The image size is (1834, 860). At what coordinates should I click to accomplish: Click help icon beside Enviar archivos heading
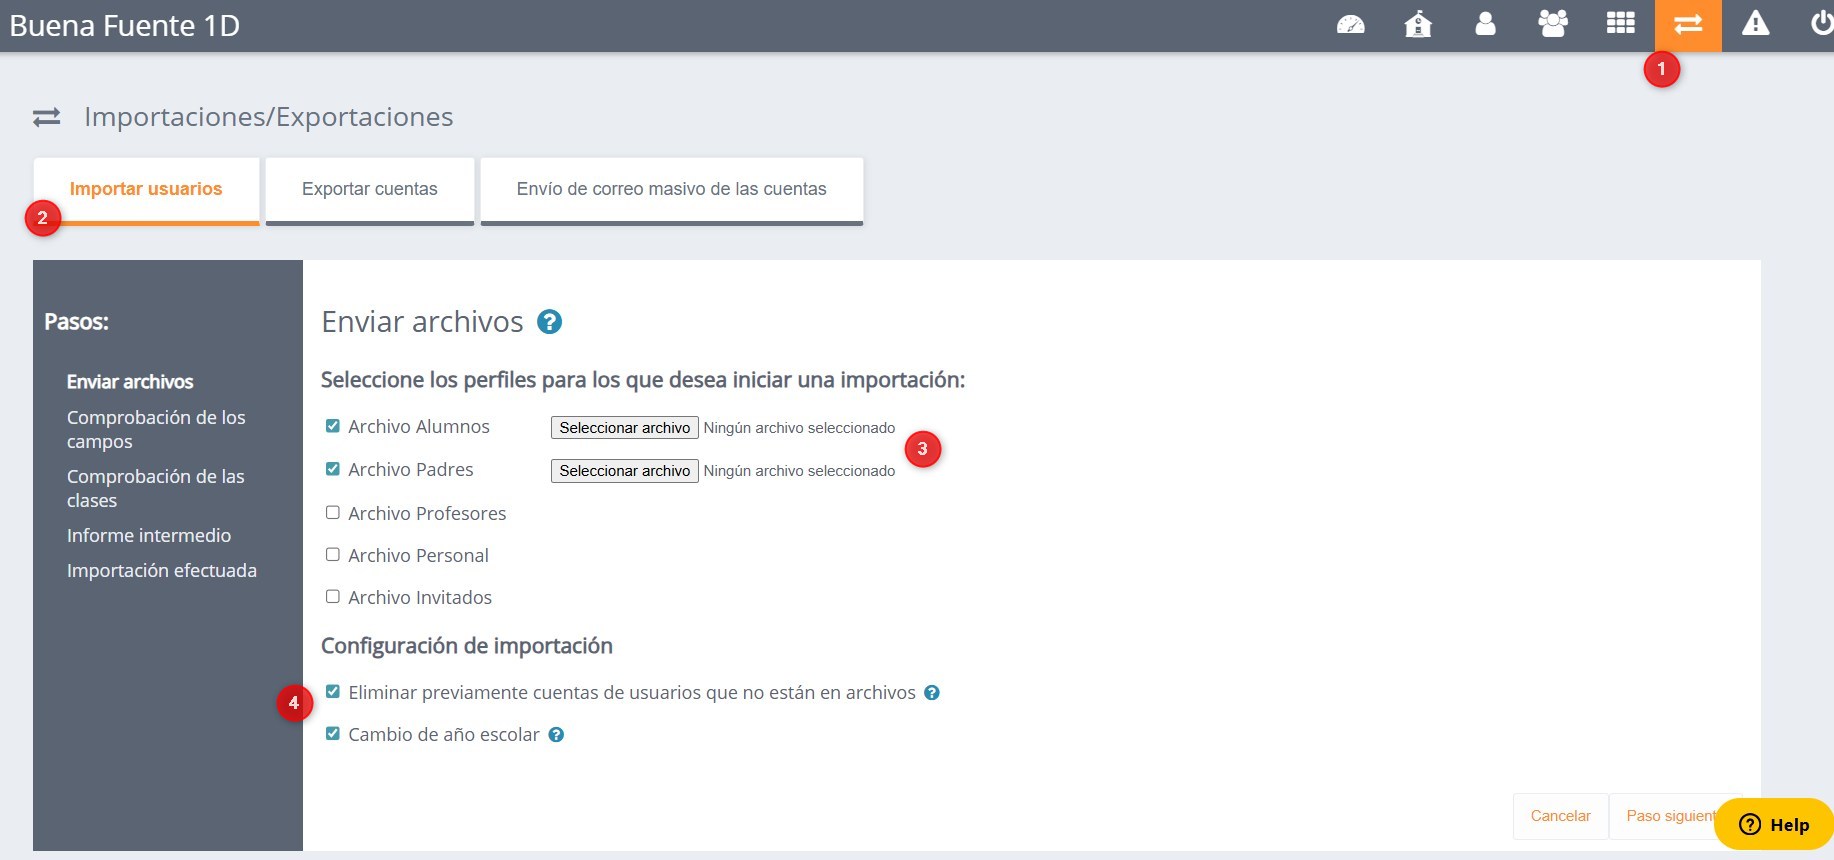click(x=549, y=322)
